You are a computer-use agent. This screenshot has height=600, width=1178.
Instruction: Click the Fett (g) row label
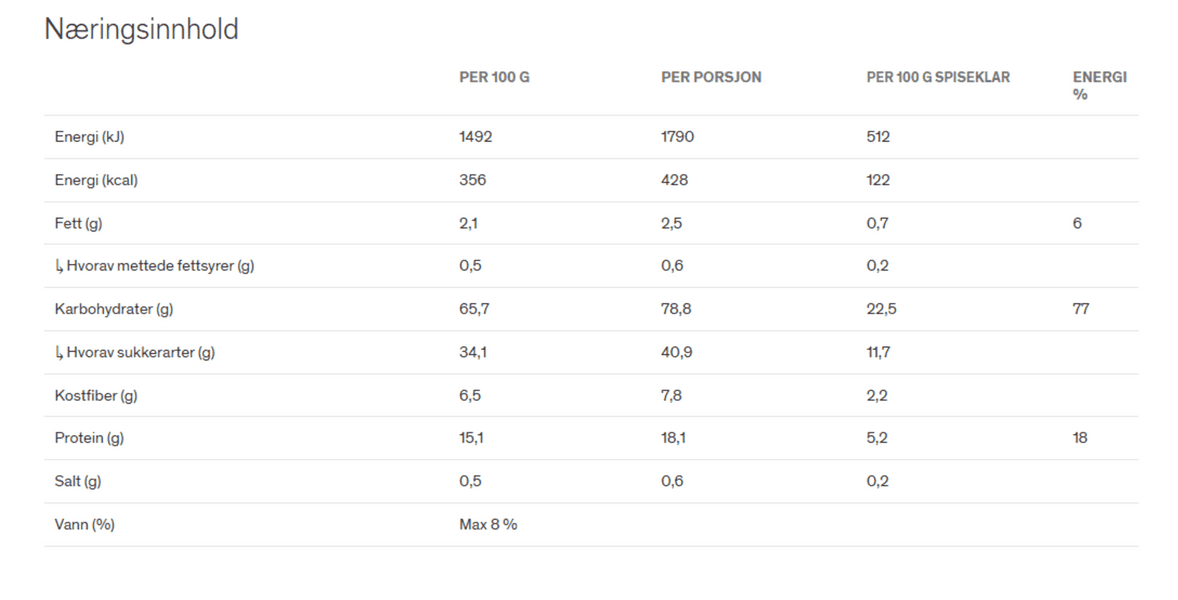(x=78, y=223)
